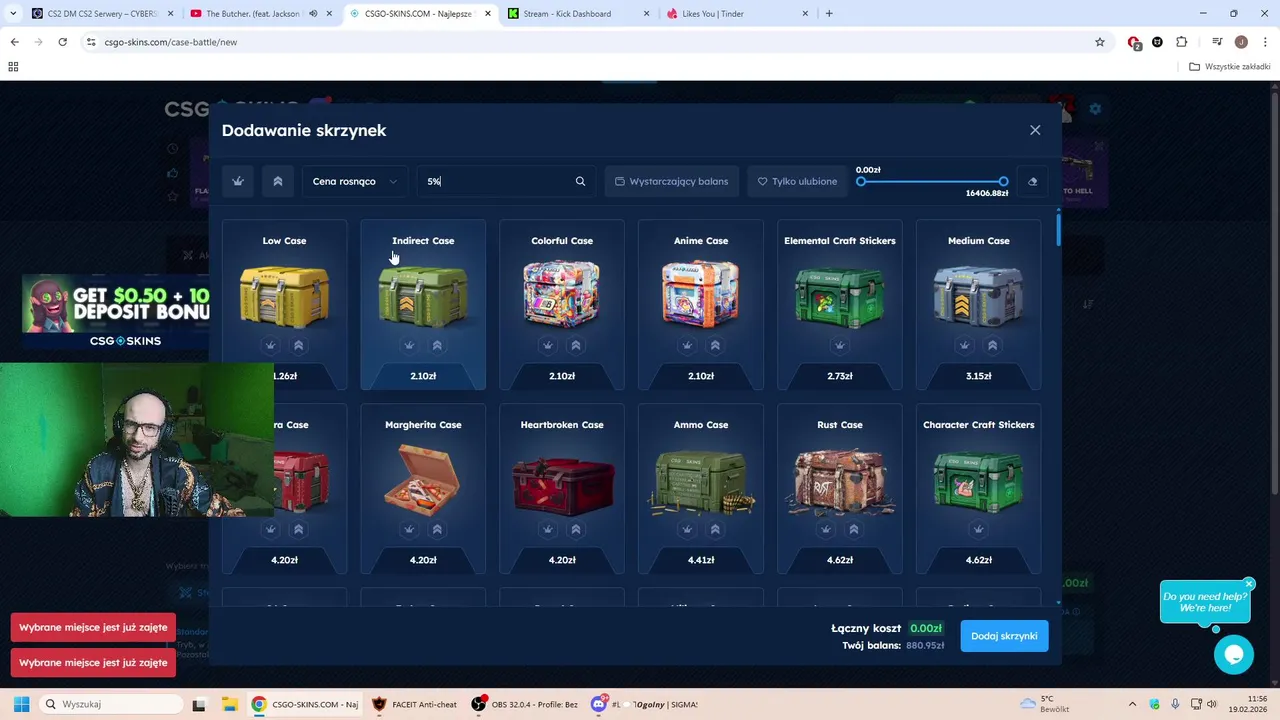Click the search magnifier icon
The width and height of the screenshot is (1280, 720).
(x=580, y=181)
